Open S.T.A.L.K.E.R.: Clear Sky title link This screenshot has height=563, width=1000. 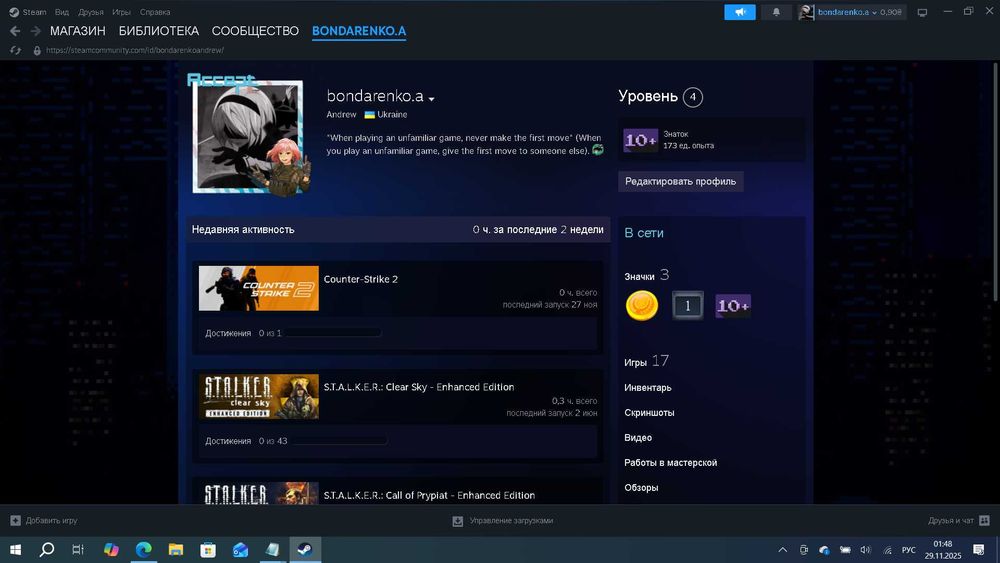click(x=419, y=387)
